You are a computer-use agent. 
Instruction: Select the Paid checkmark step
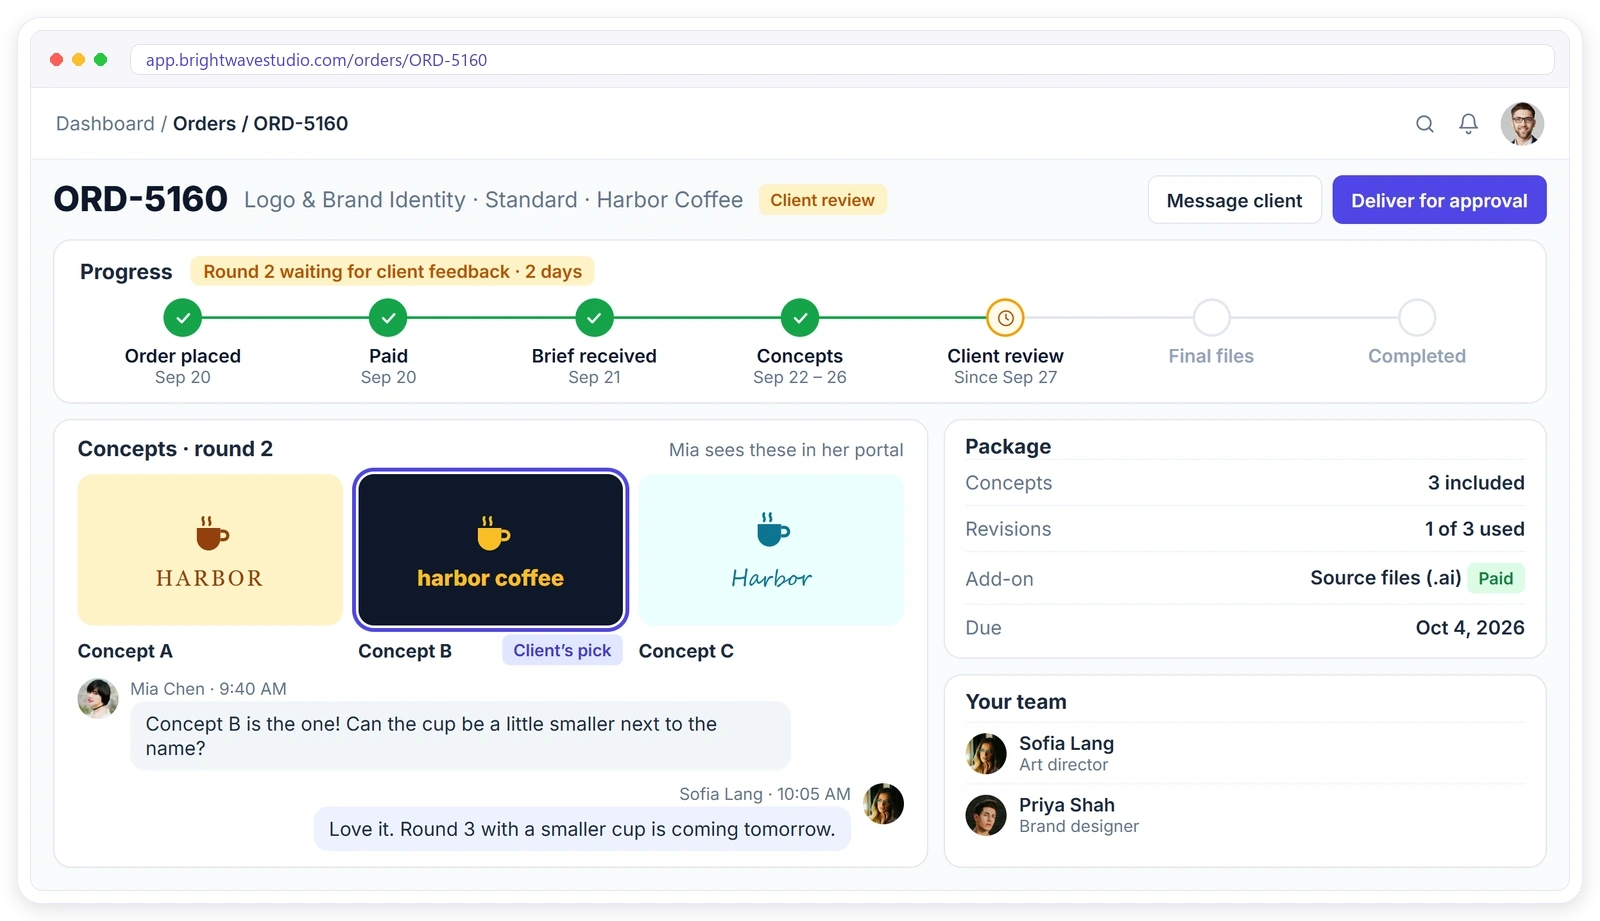[x=388, y=318]
